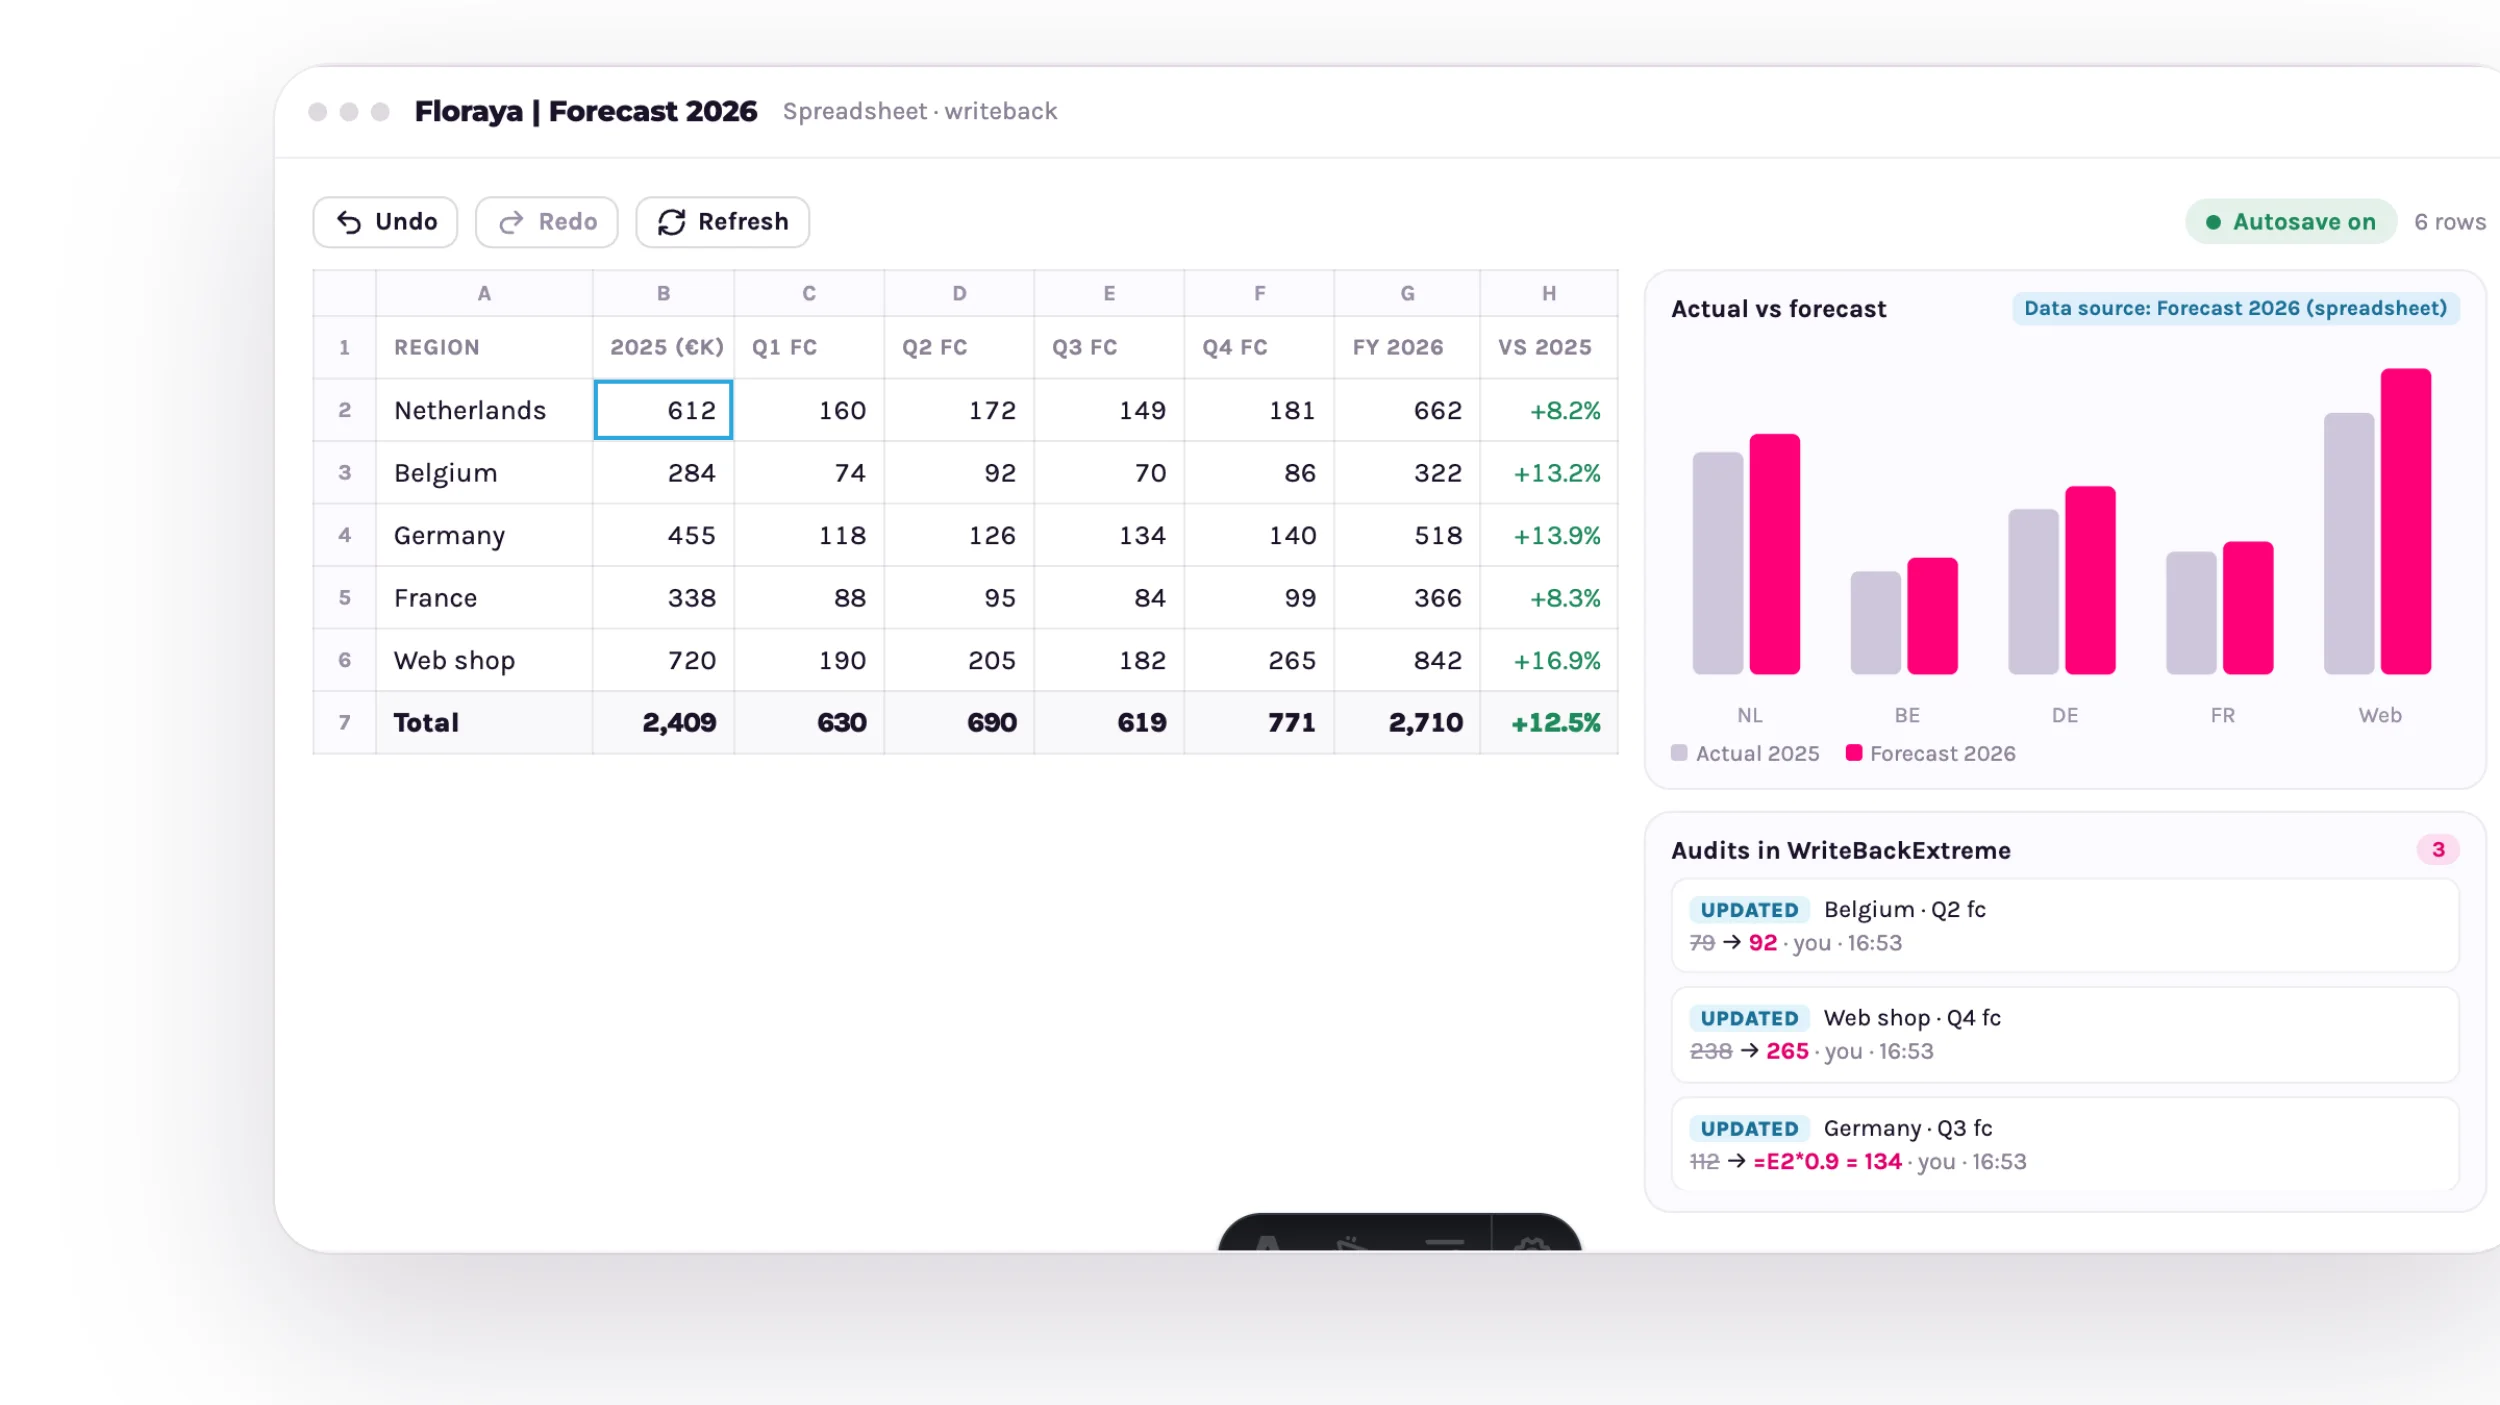Select row 4 number header

345,535
